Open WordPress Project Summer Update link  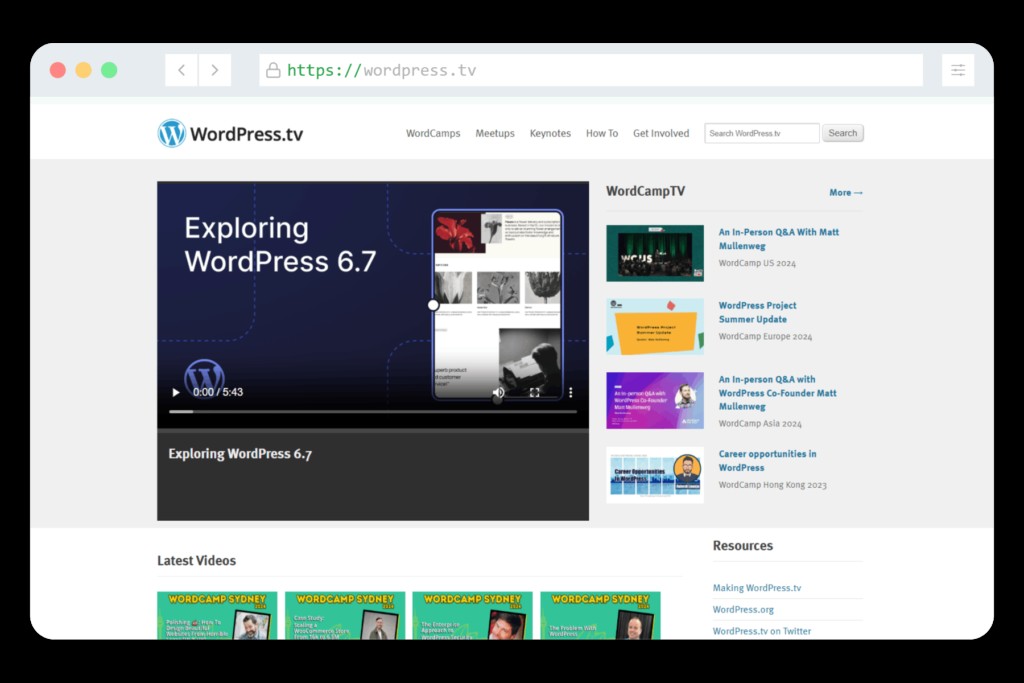pos(757,312)
